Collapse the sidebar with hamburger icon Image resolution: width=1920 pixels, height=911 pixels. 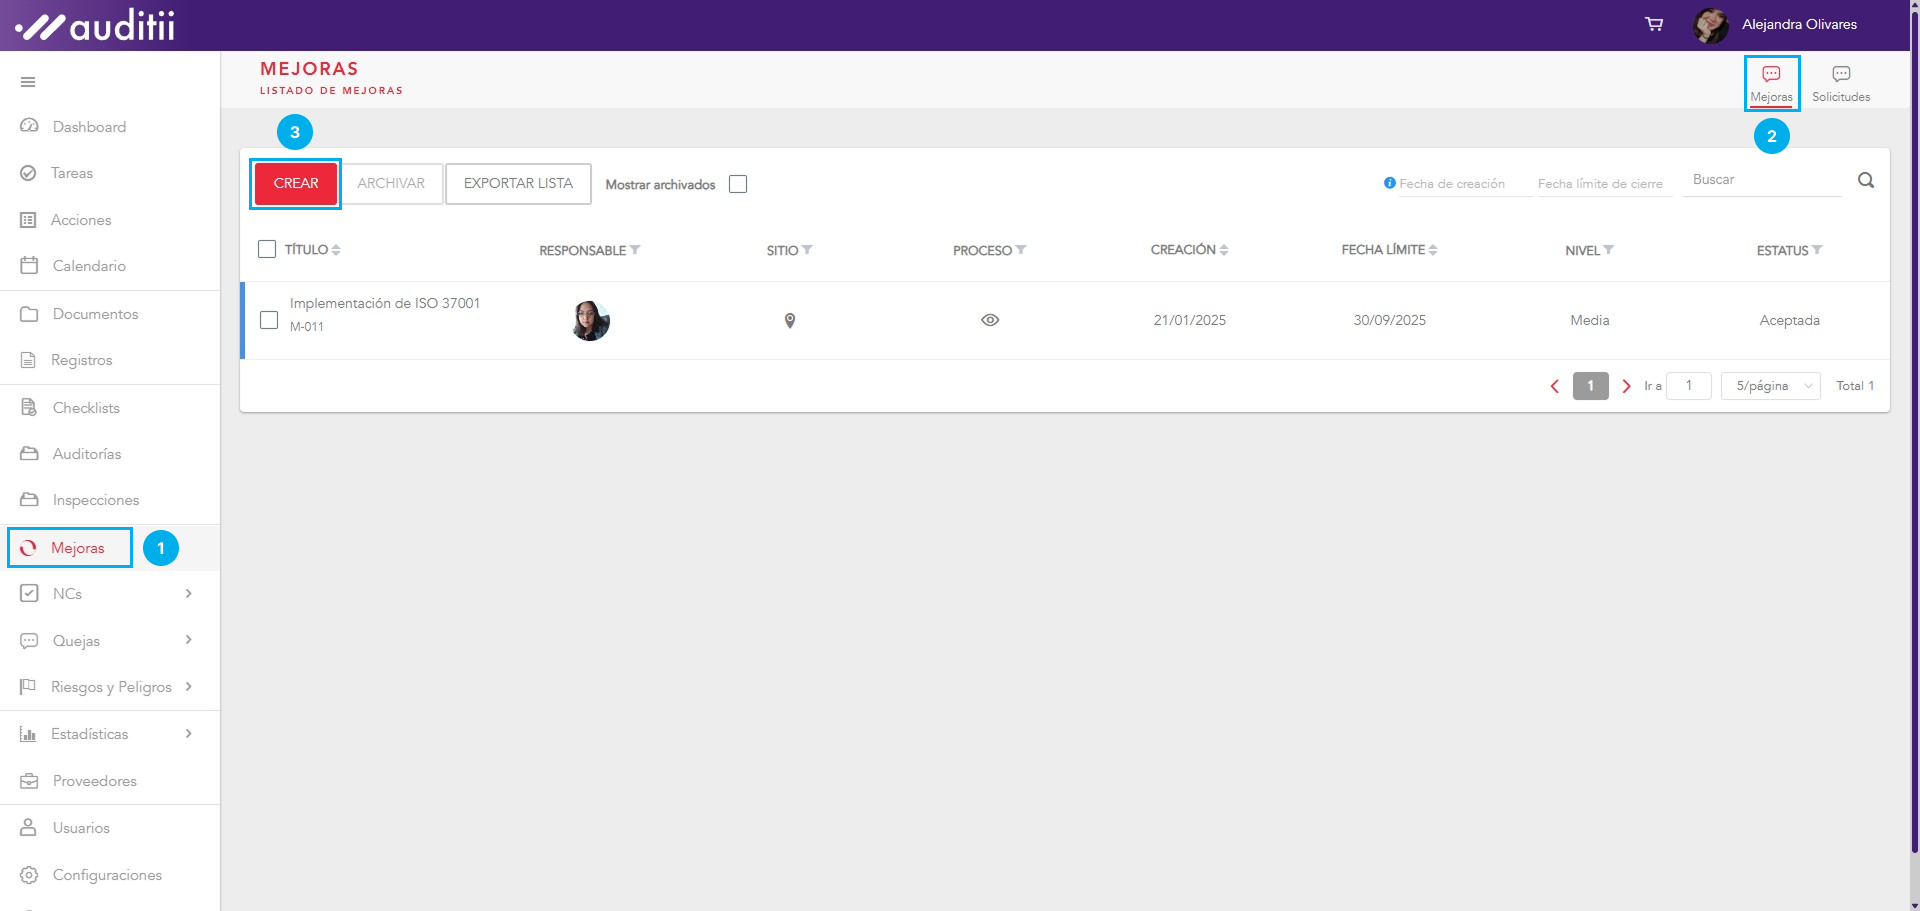(28, 82)
